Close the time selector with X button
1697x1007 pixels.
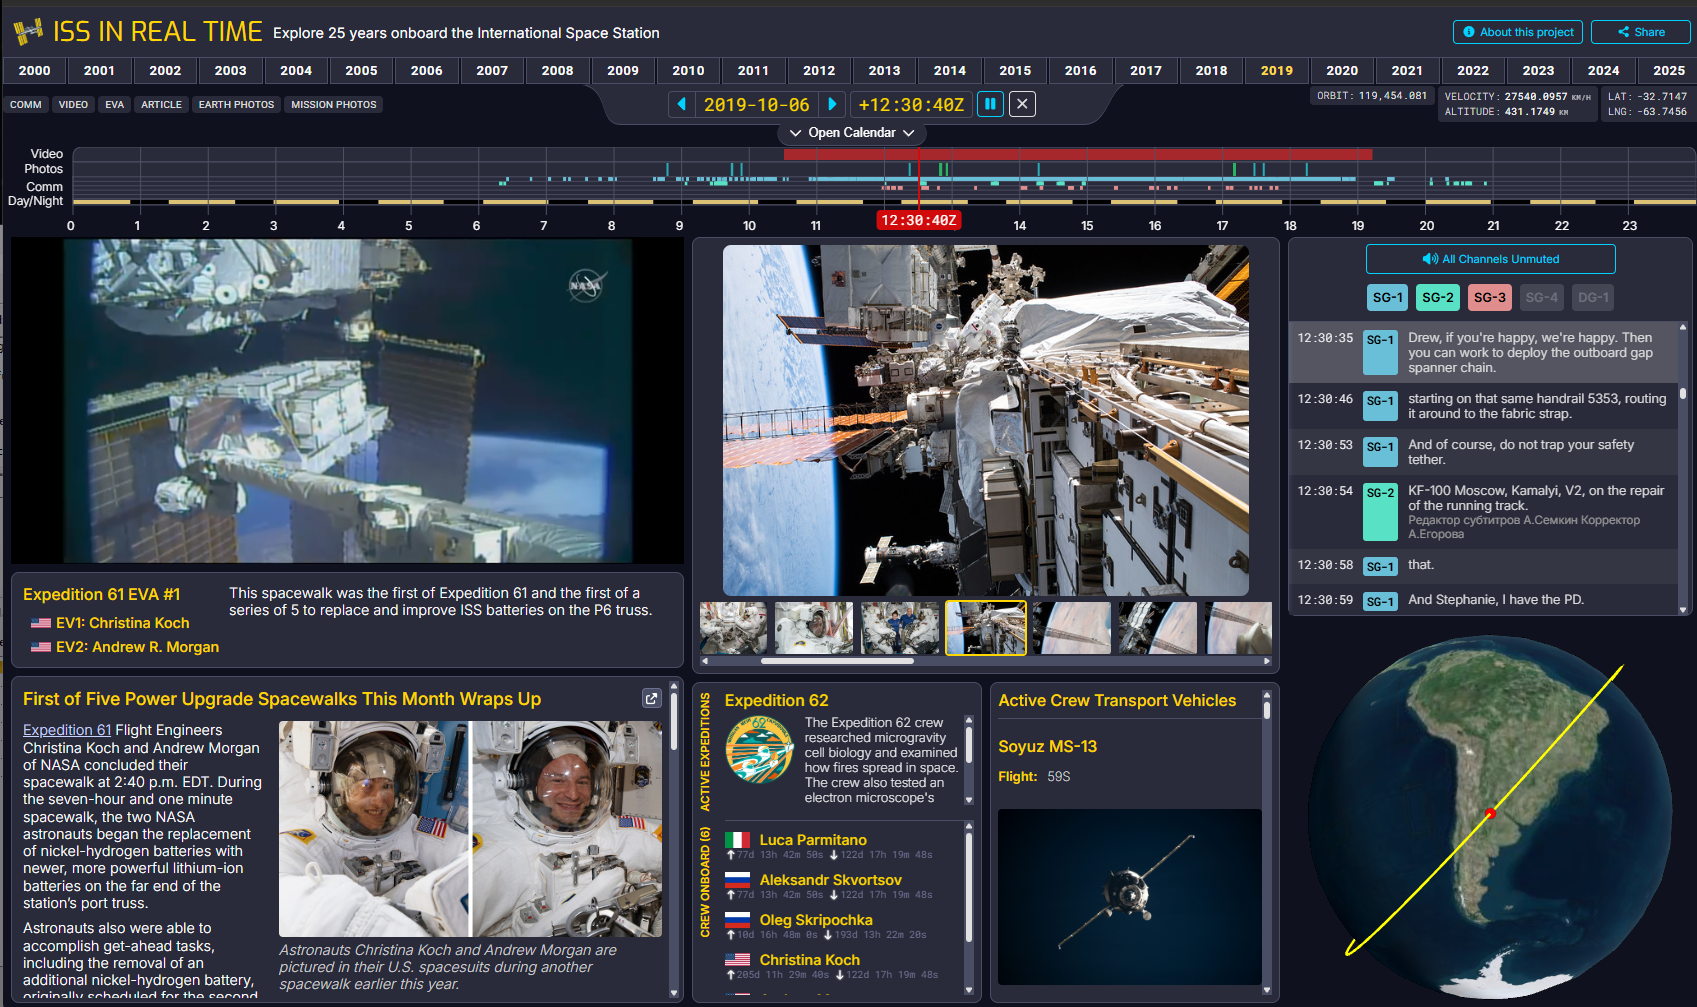point(1022,104)
